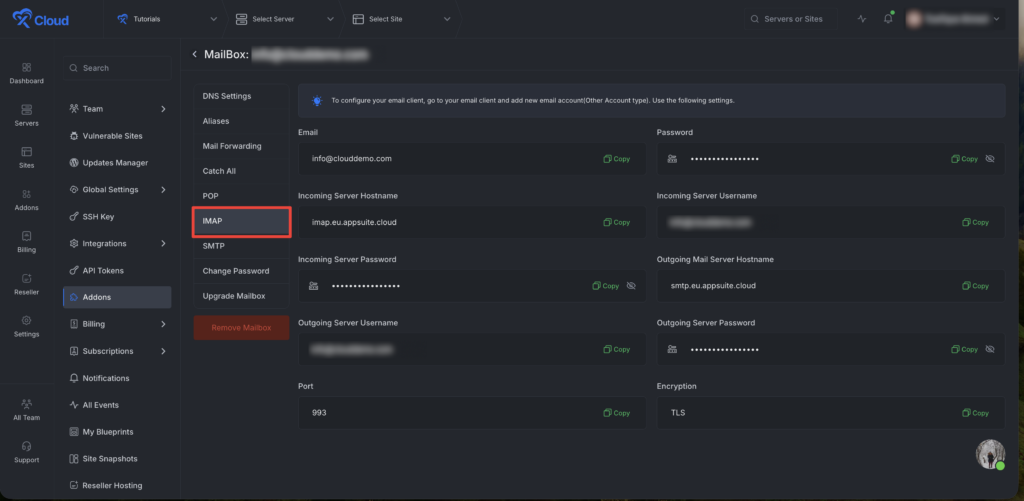Image resolution: width=1024 pixels, height=501 pixels.
Task: Click the Remove Mailbox button
Action: tap(241, 327)
